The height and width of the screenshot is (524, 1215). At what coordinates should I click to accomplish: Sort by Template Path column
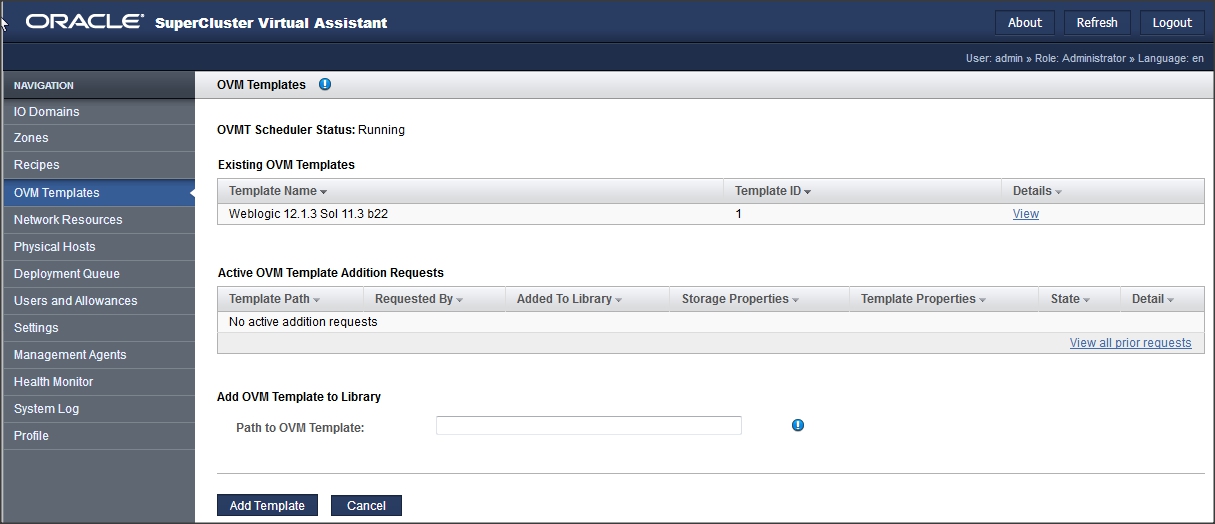(316, 300)
